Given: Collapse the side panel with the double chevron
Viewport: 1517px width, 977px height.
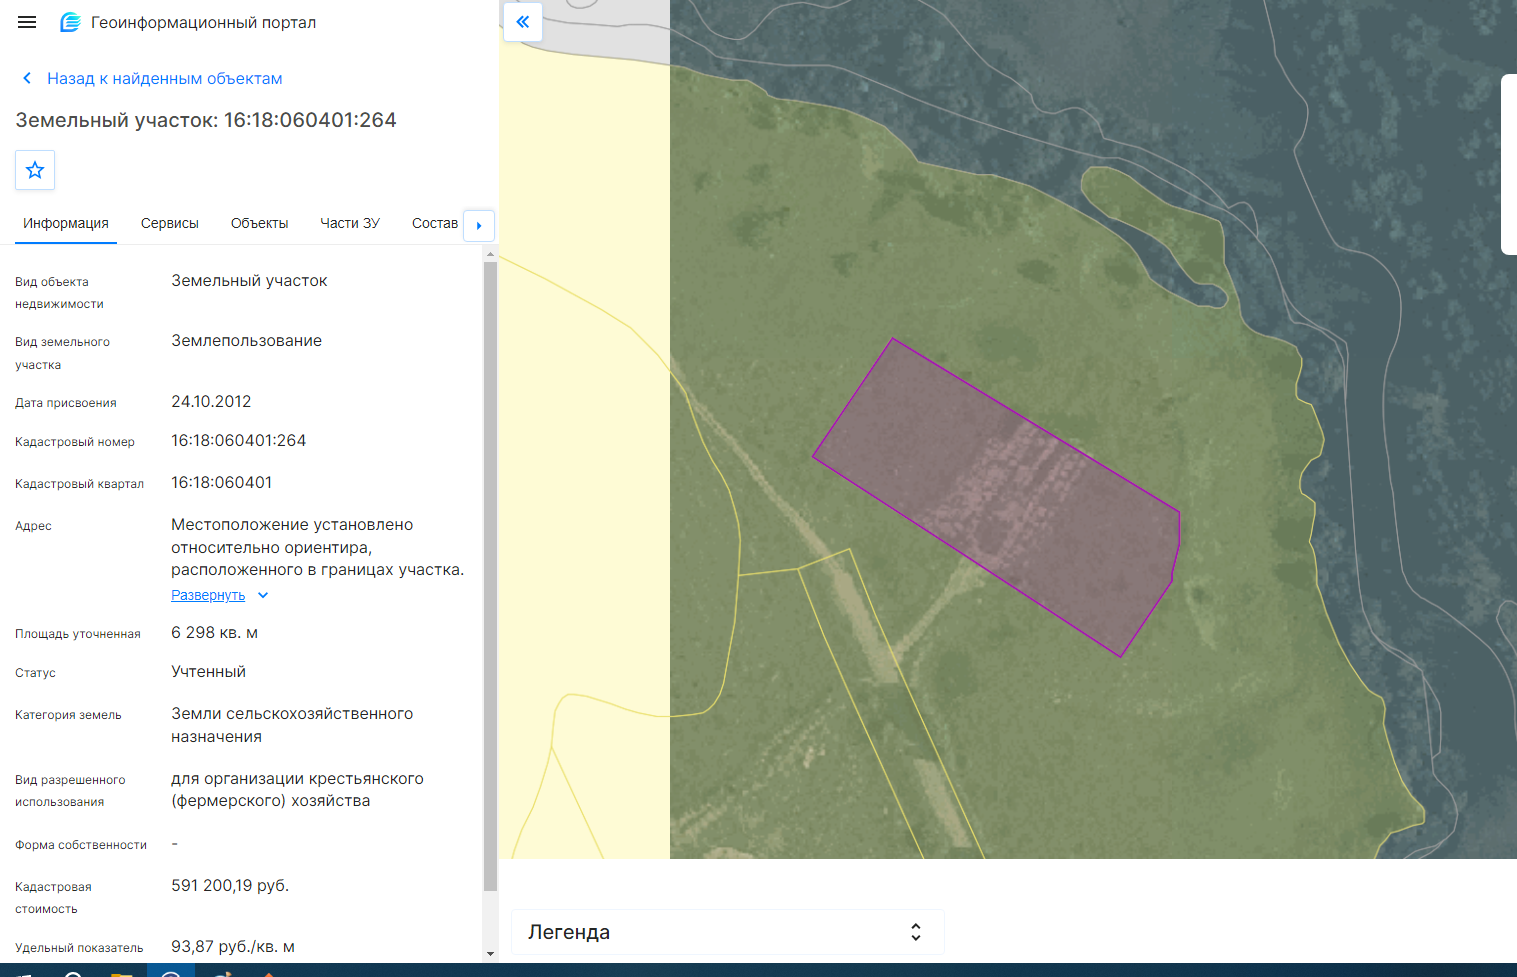Looking at the screenshot, I should click(x=522, y=21).
